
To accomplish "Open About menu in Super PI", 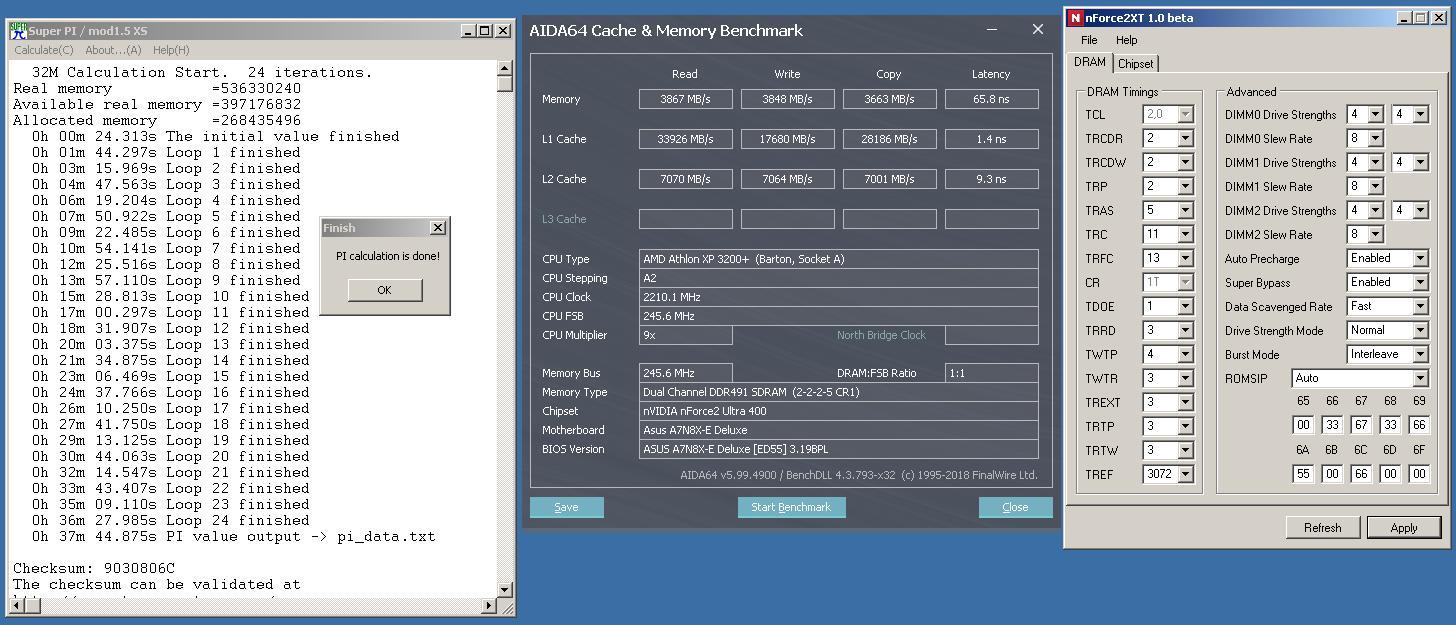I will coord(113,50).
